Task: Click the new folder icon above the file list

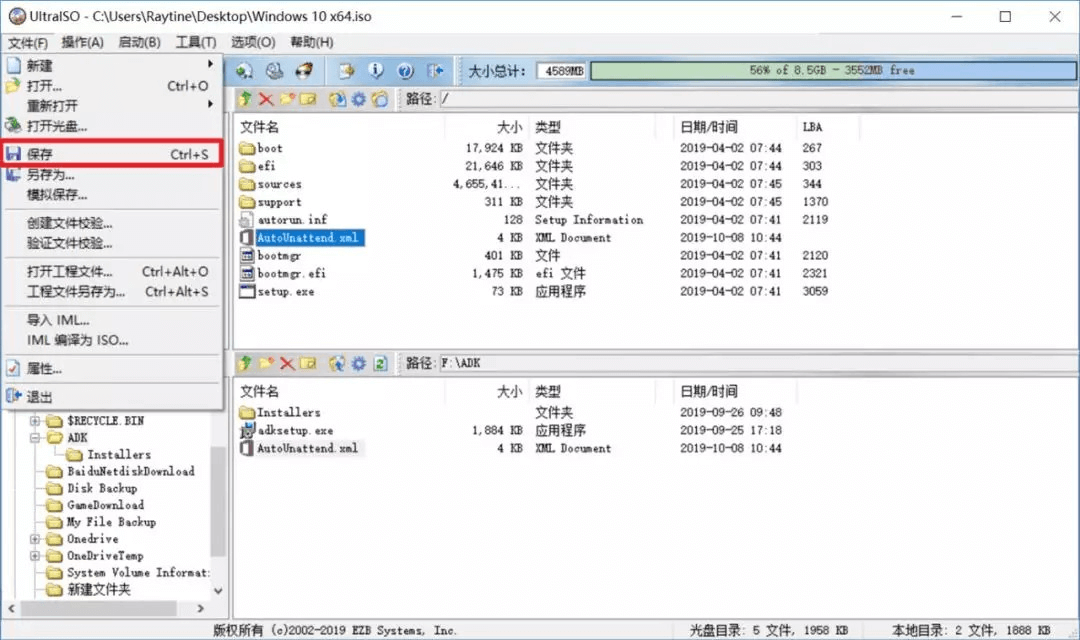Action: pyautogui.click(x=286, y=99)
